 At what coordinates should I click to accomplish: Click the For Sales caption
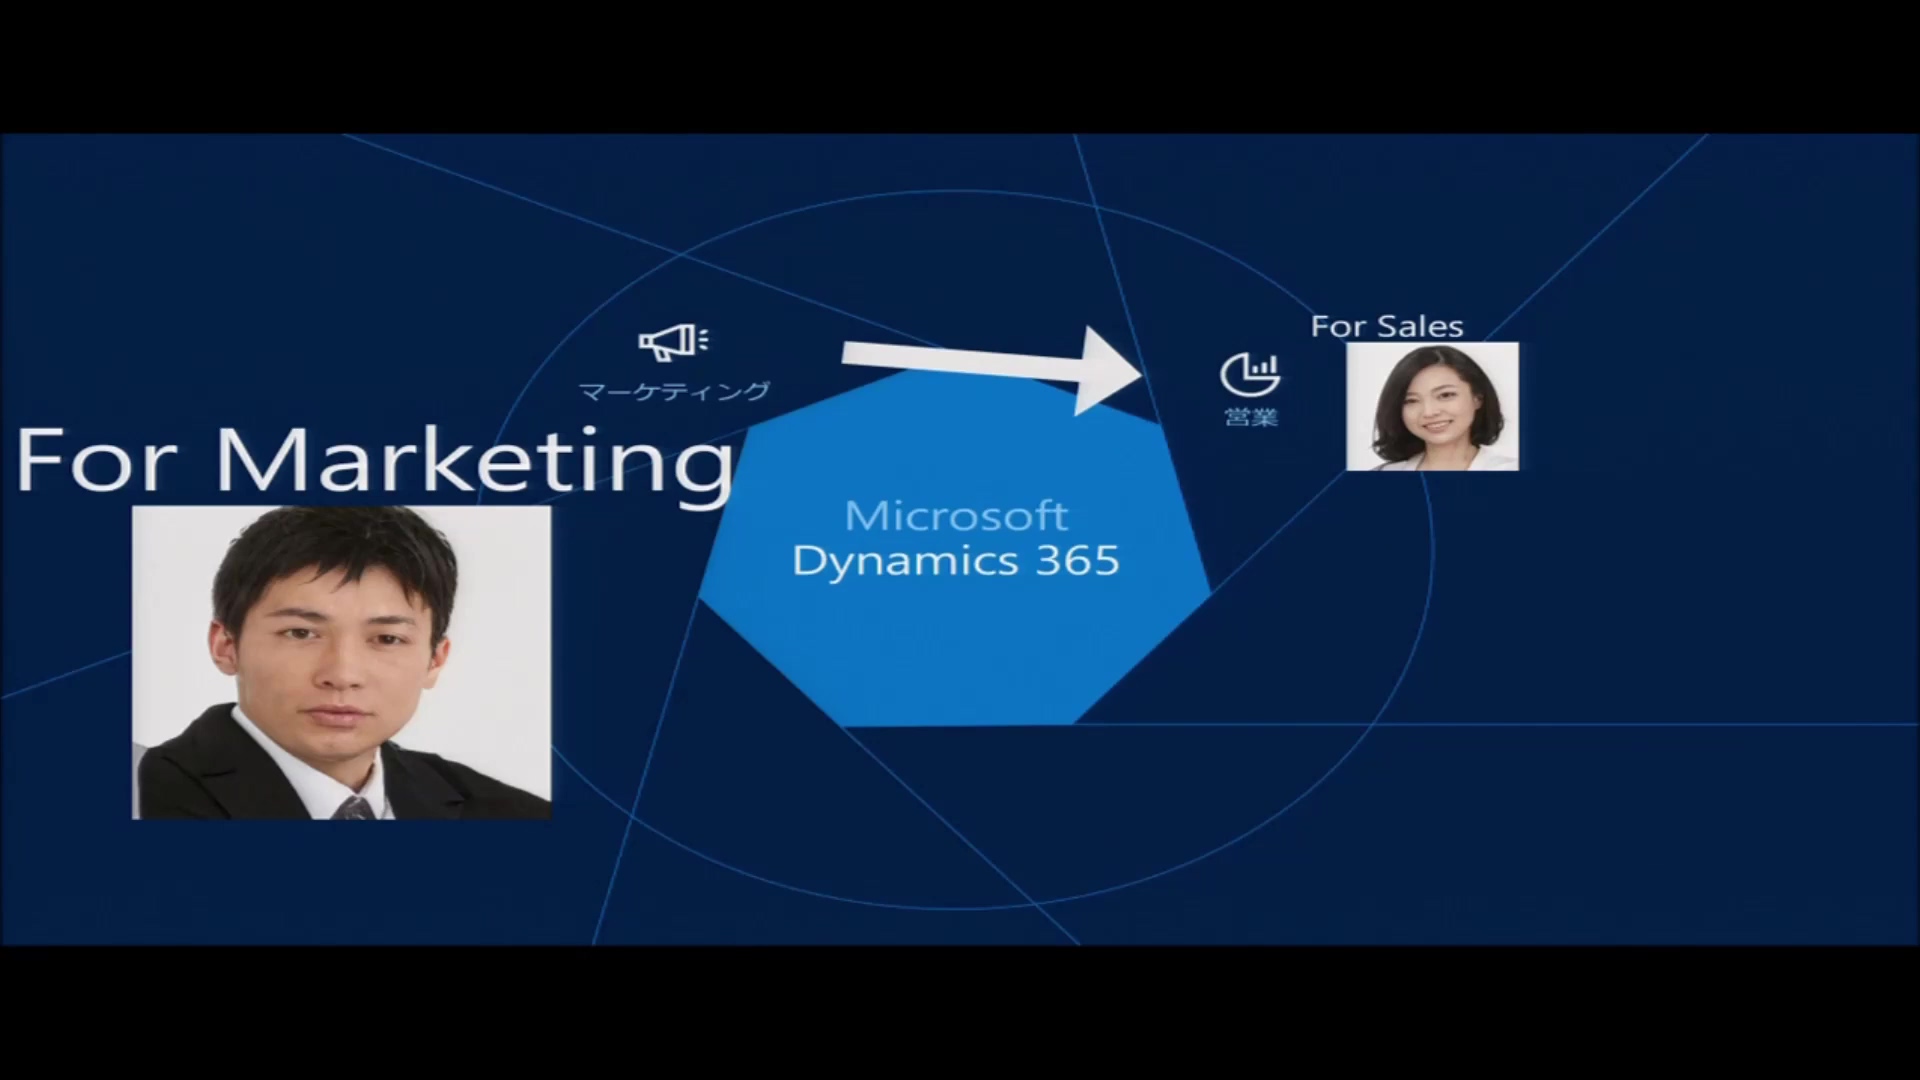pyautogui.click(x=1387, y=326)
